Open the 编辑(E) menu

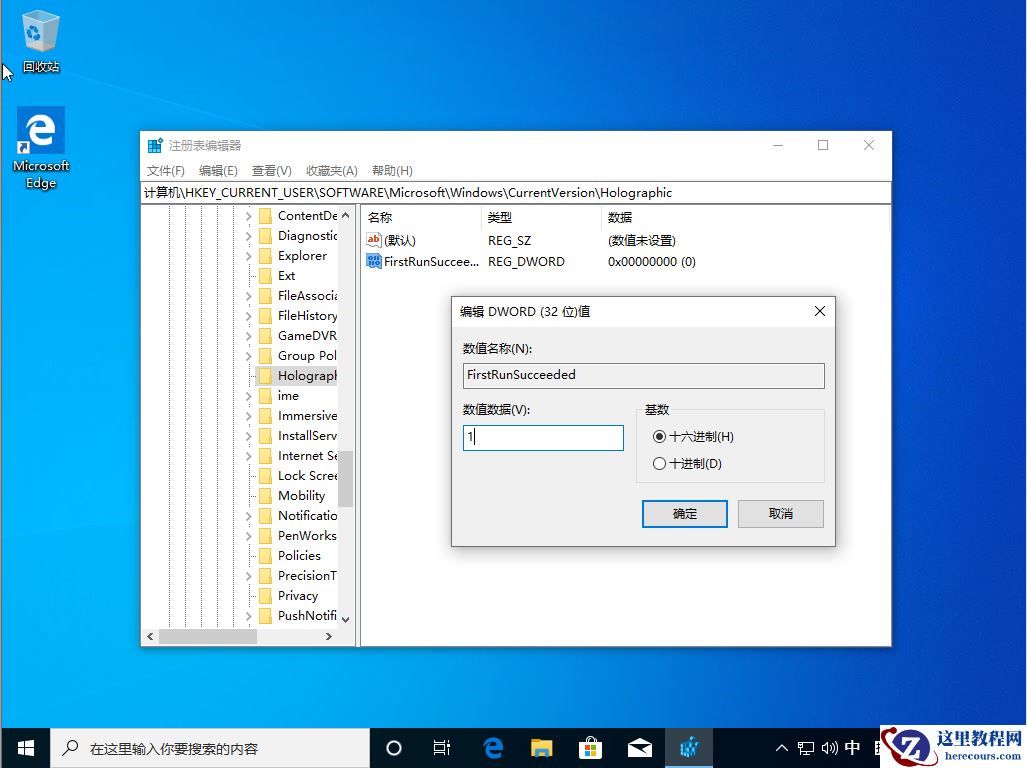click(x=217, y=170)
